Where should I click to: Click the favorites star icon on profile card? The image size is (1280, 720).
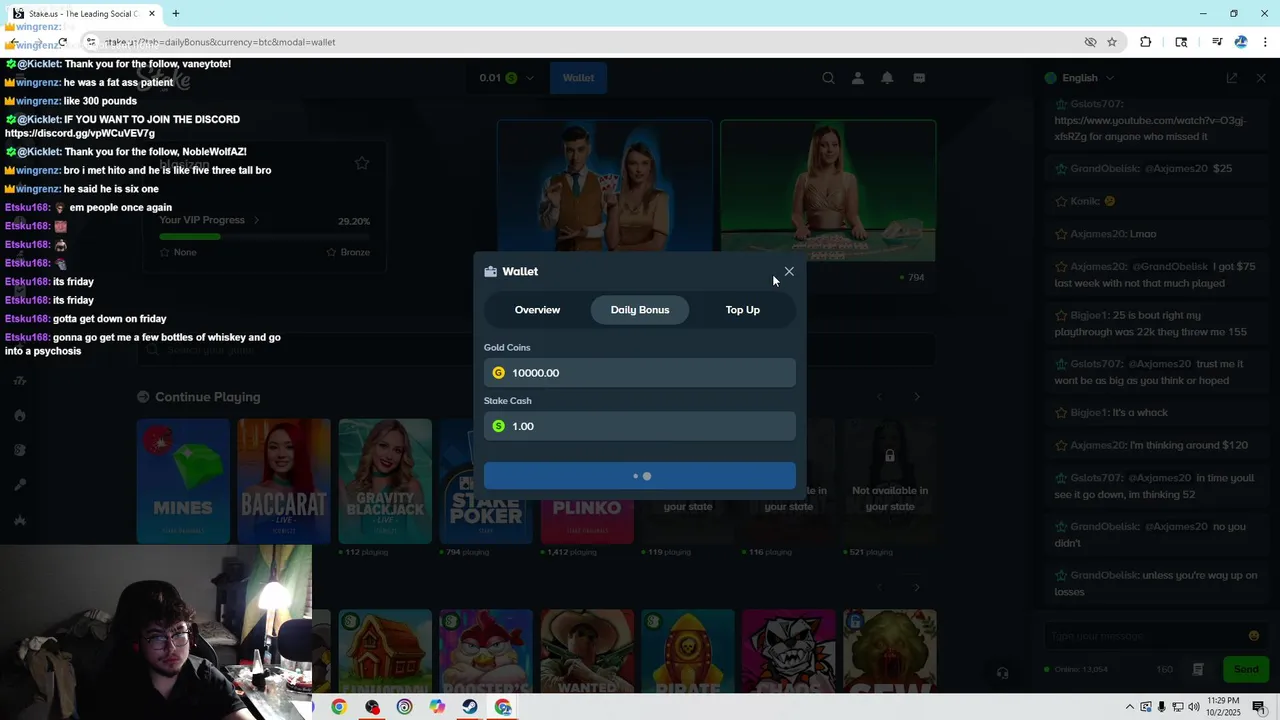coord(362,163)
